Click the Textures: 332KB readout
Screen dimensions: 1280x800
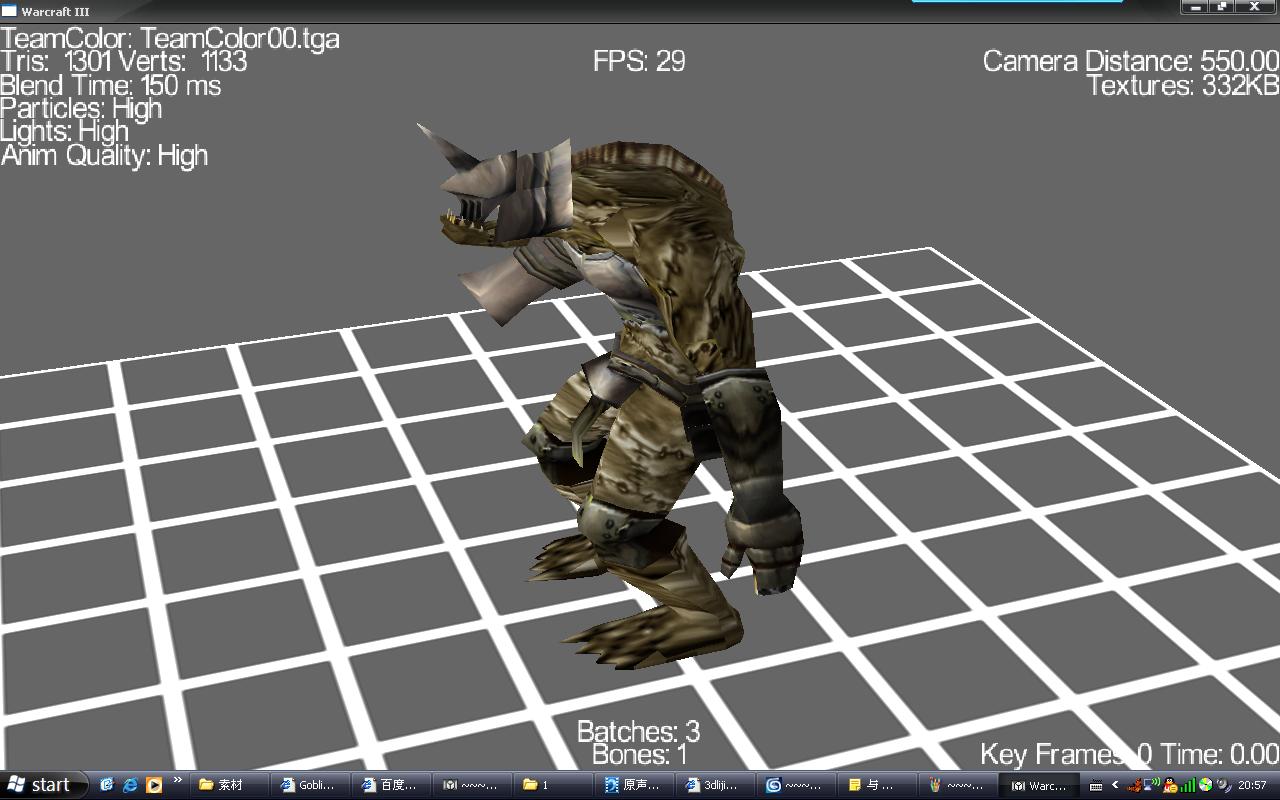click(1183, 85)
